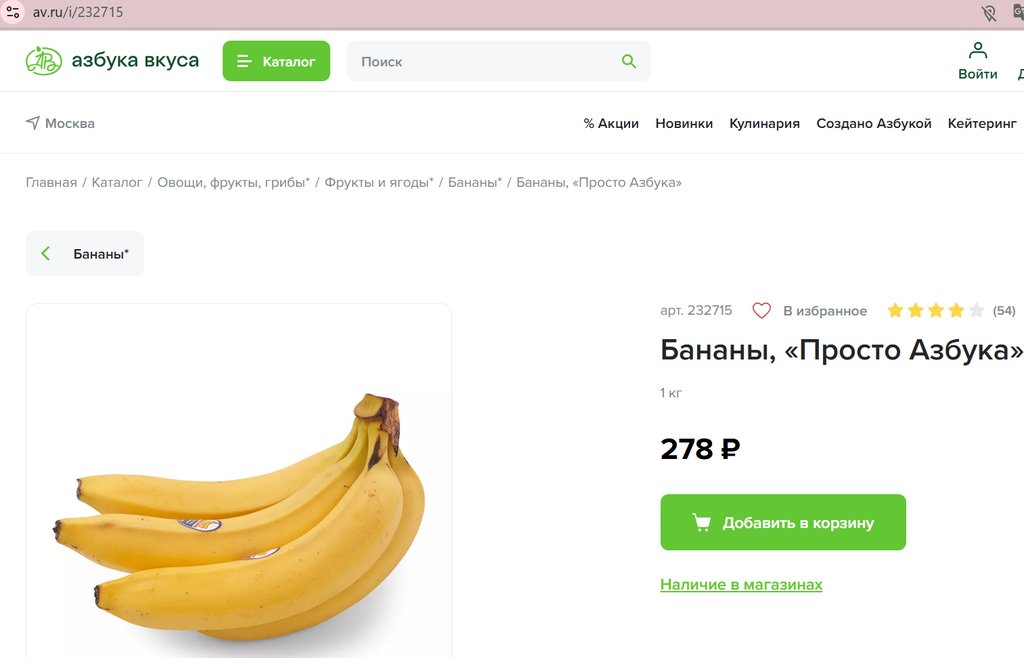Click the search magnifier icon
1024x658 pixels.
pos(629,61)
